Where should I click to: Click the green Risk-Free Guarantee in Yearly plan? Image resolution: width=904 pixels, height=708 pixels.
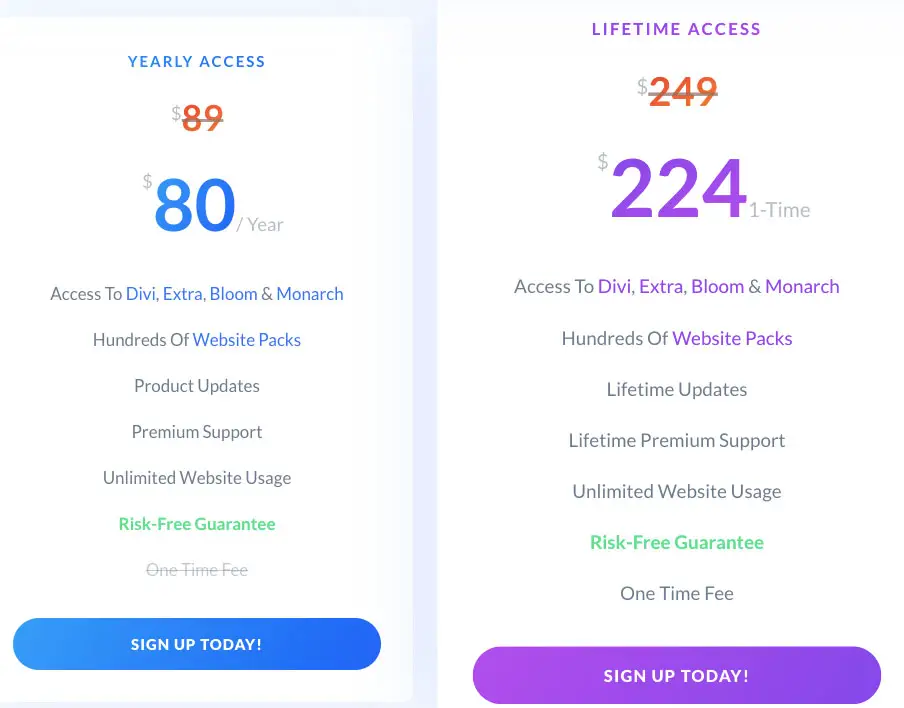(197, 524)
